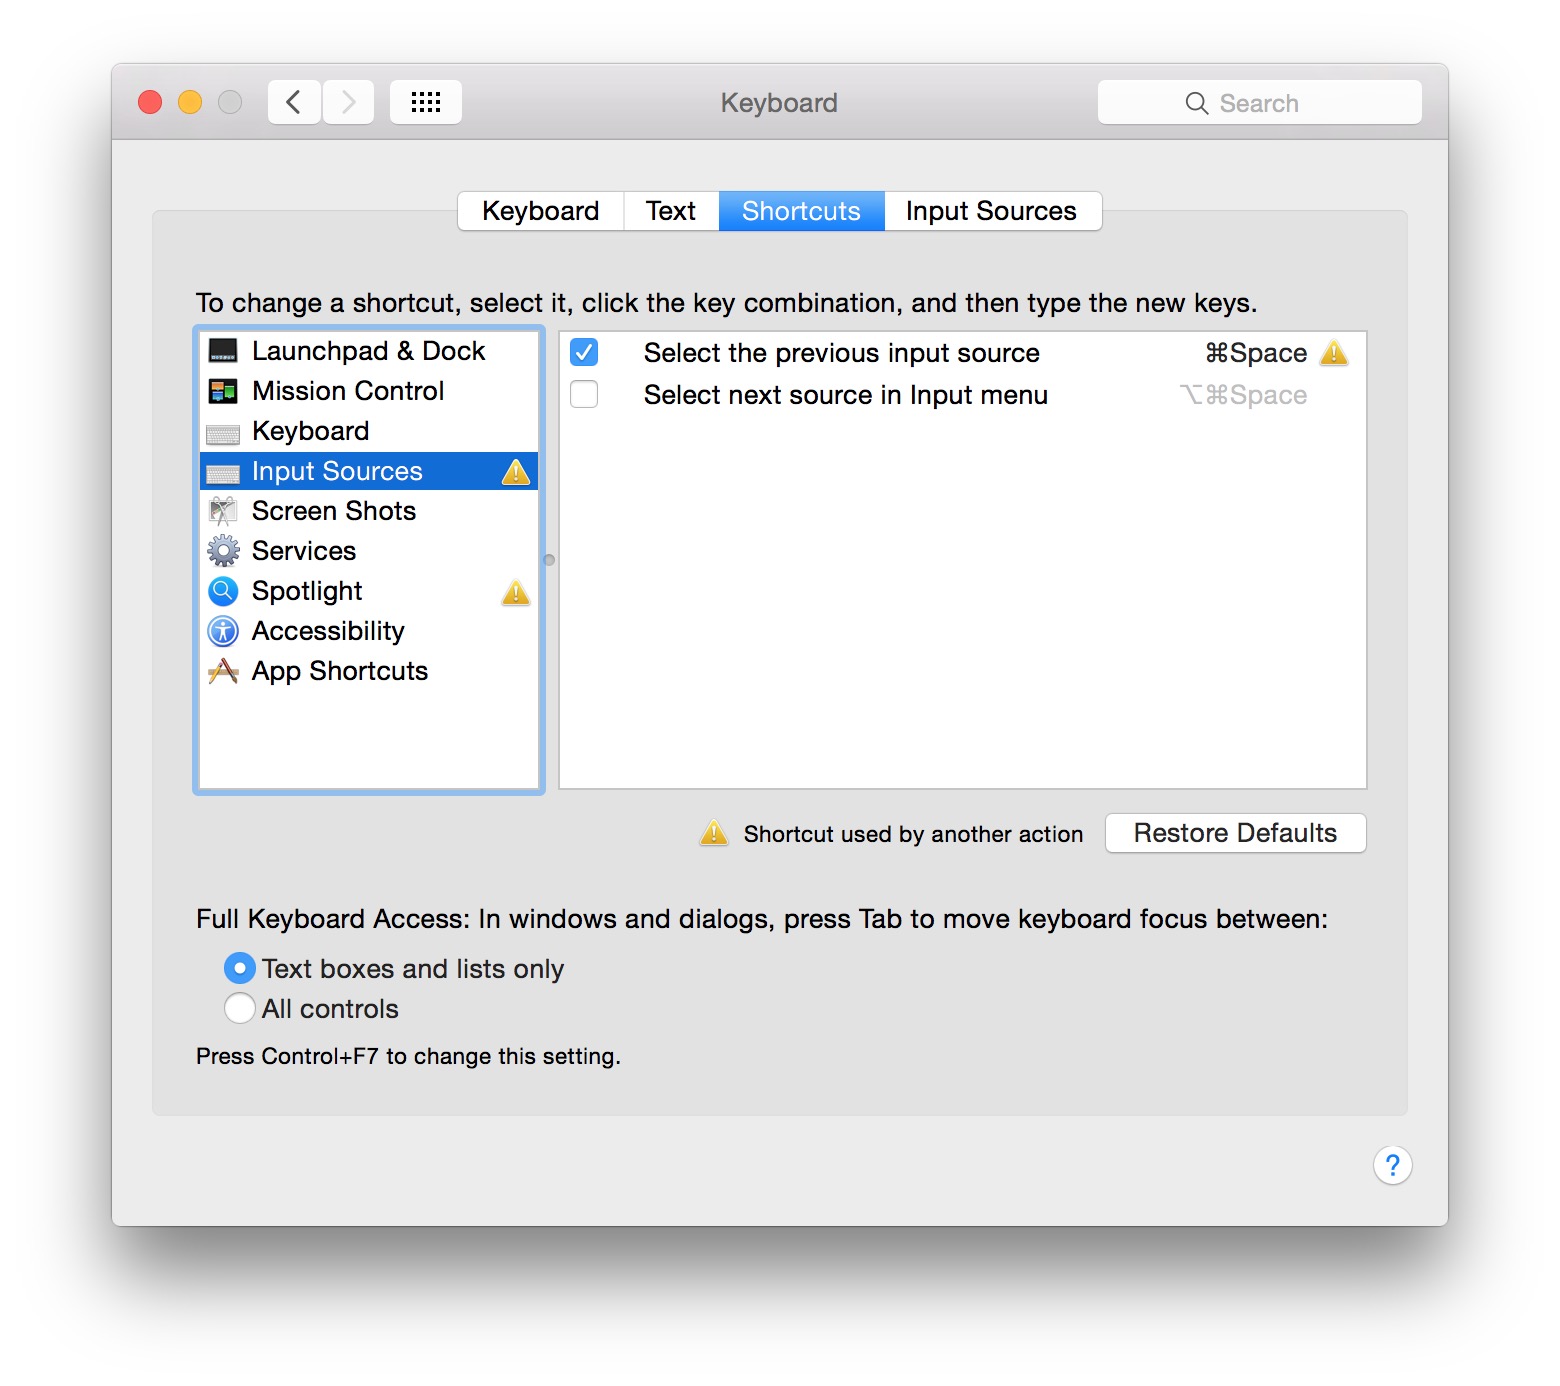1560x1386 pixels.
Task: Open the Text tab
Action: click(x=670, y=210)
